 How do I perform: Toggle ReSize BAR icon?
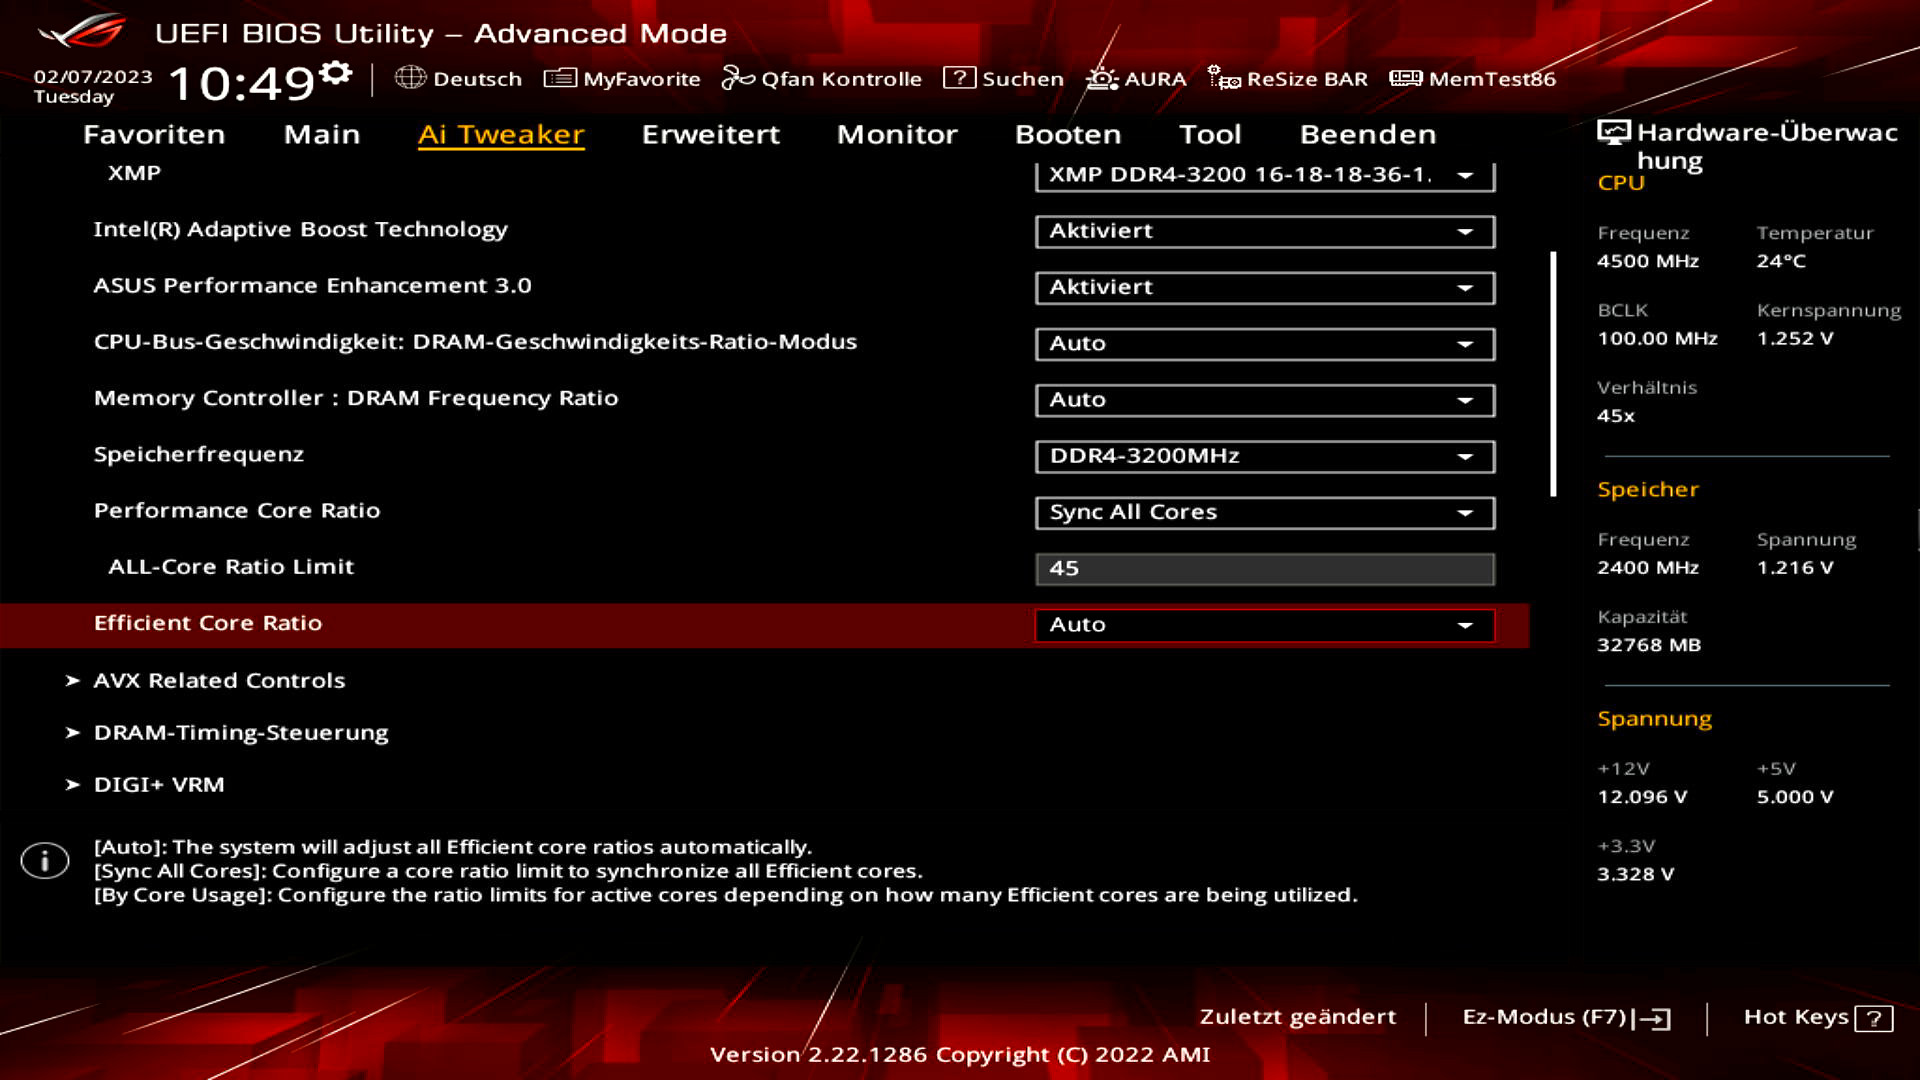(x=1224, y=78)
